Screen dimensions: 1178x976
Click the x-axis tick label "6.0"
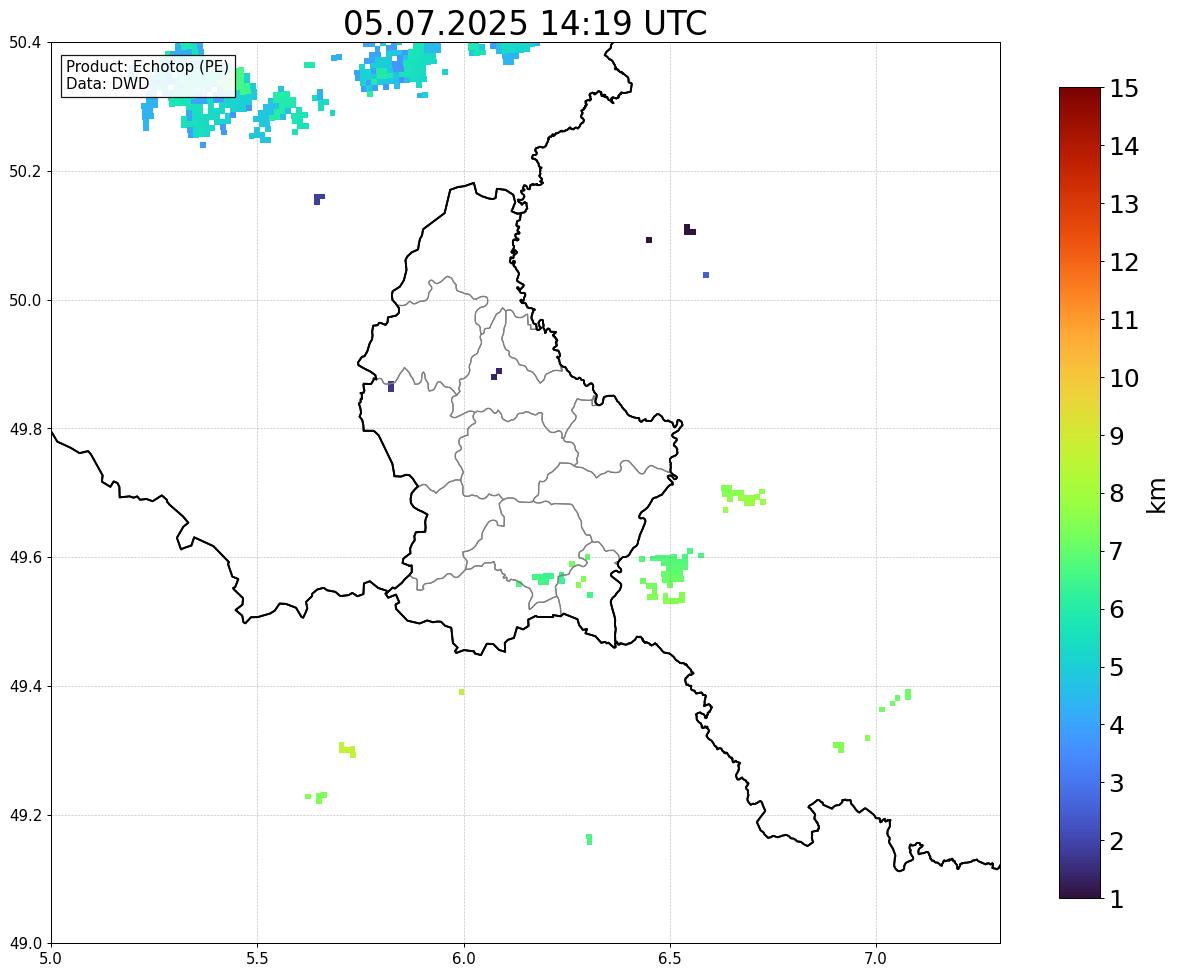click(x=464, y=959)
